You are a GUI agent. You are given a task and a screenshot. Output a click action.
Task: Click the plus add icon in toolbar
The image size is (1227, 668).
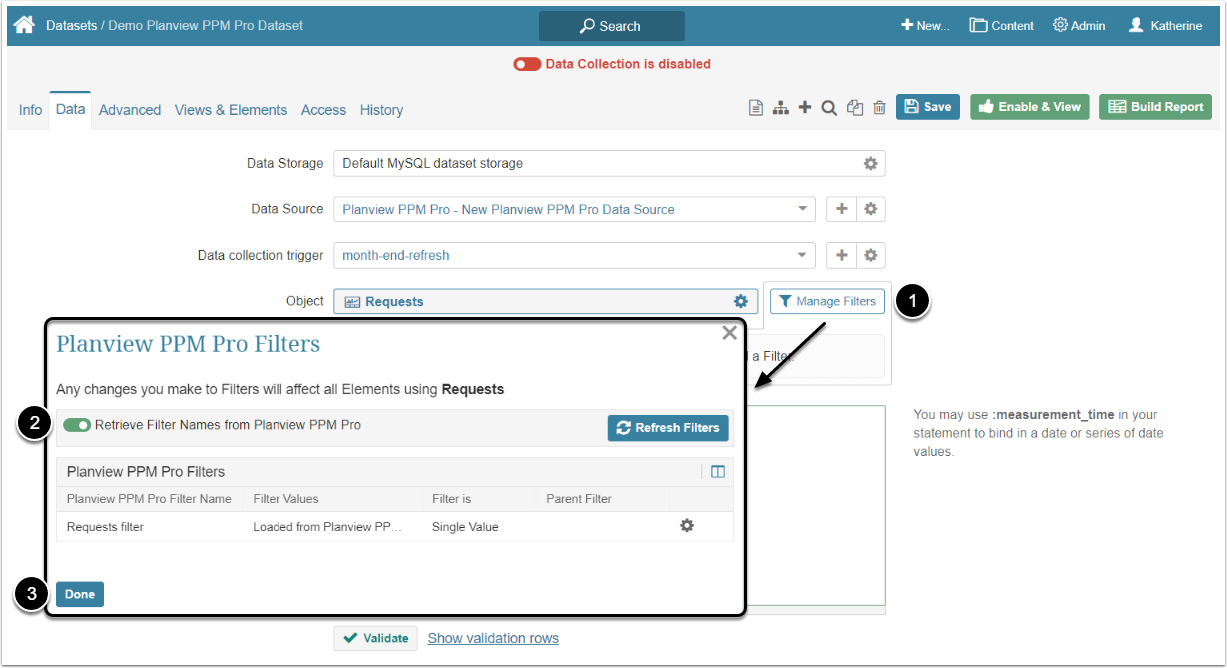pos(805,107)
